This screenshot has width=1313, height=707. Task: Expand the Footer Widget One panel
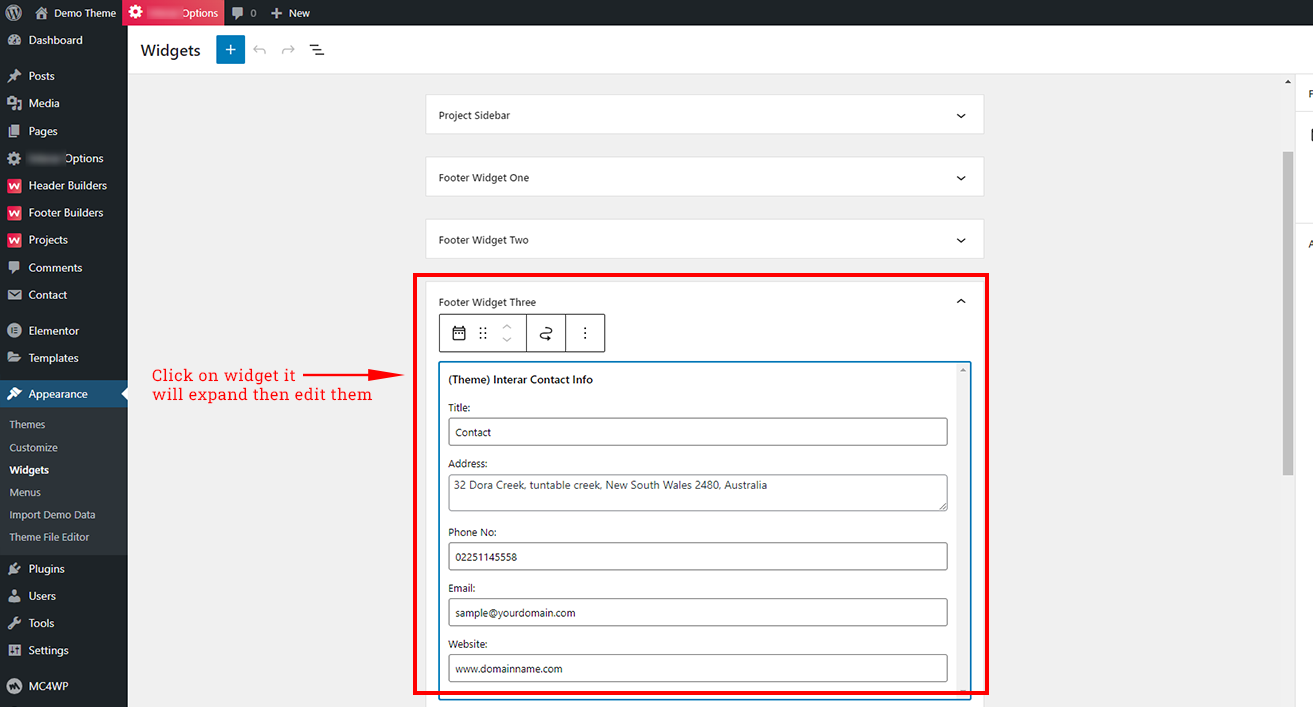click(x=960, y=178)
